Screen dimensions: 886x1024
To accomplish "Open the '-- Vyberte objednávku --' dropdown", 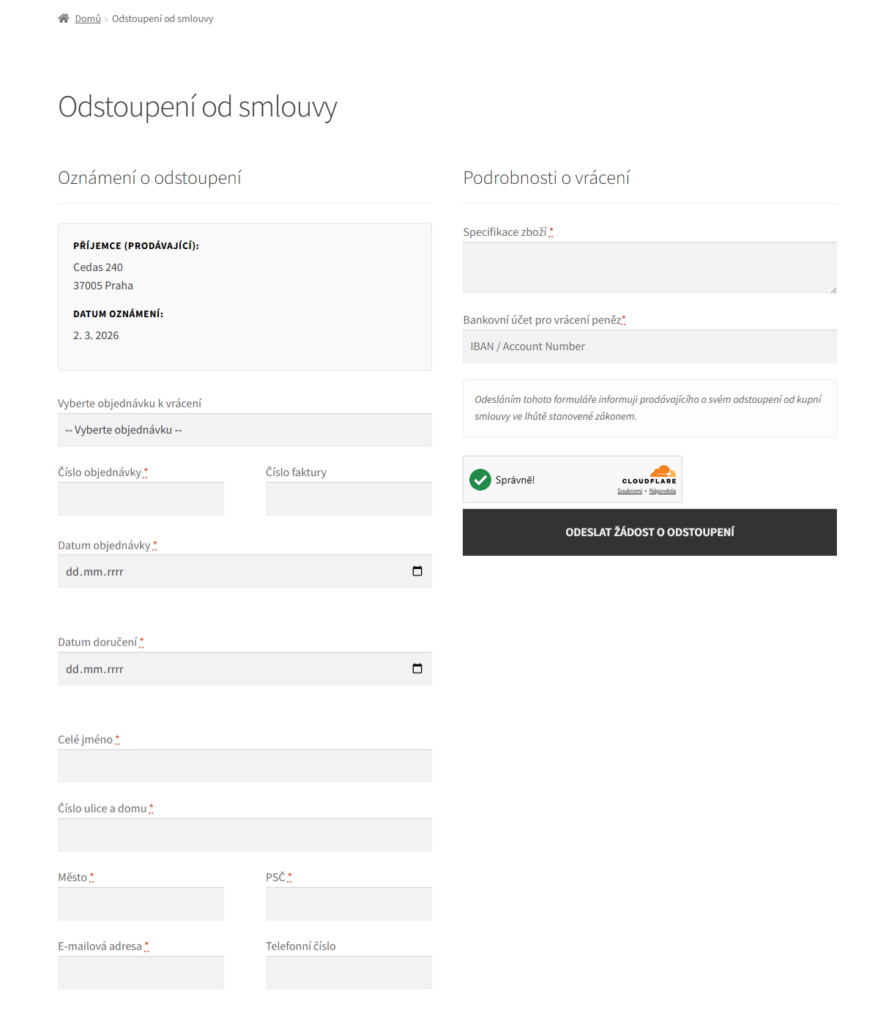I will (x=244, y=429).
